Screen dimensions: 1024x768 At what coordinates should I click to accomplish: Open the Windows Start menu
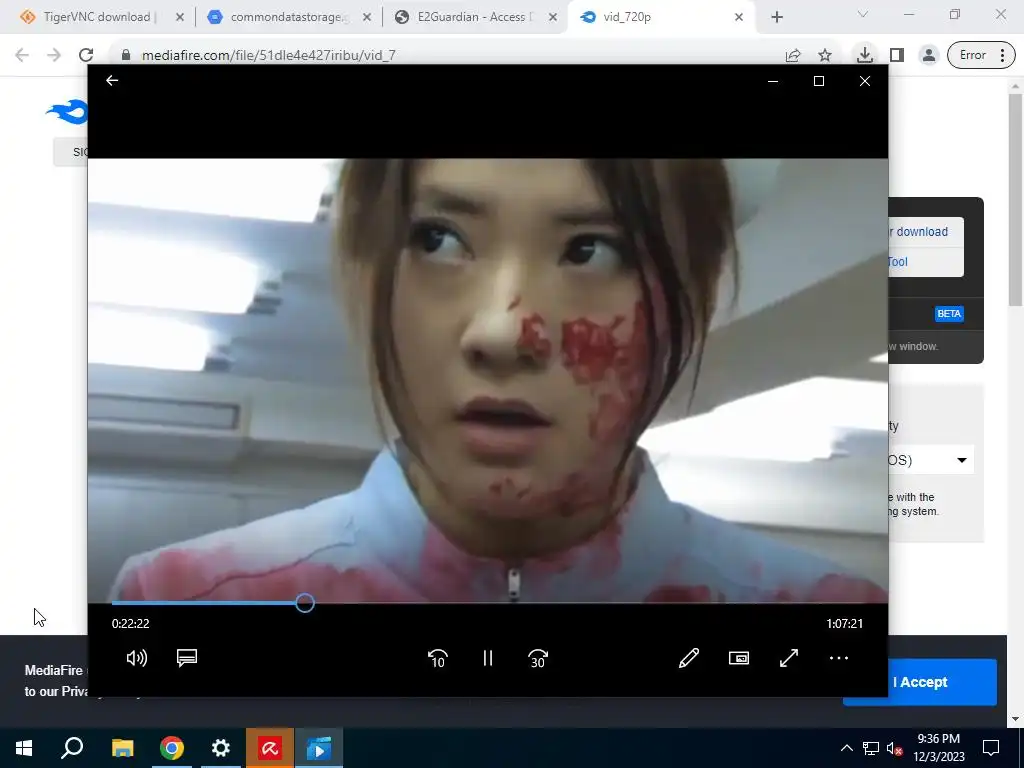(x=24, y=748)
